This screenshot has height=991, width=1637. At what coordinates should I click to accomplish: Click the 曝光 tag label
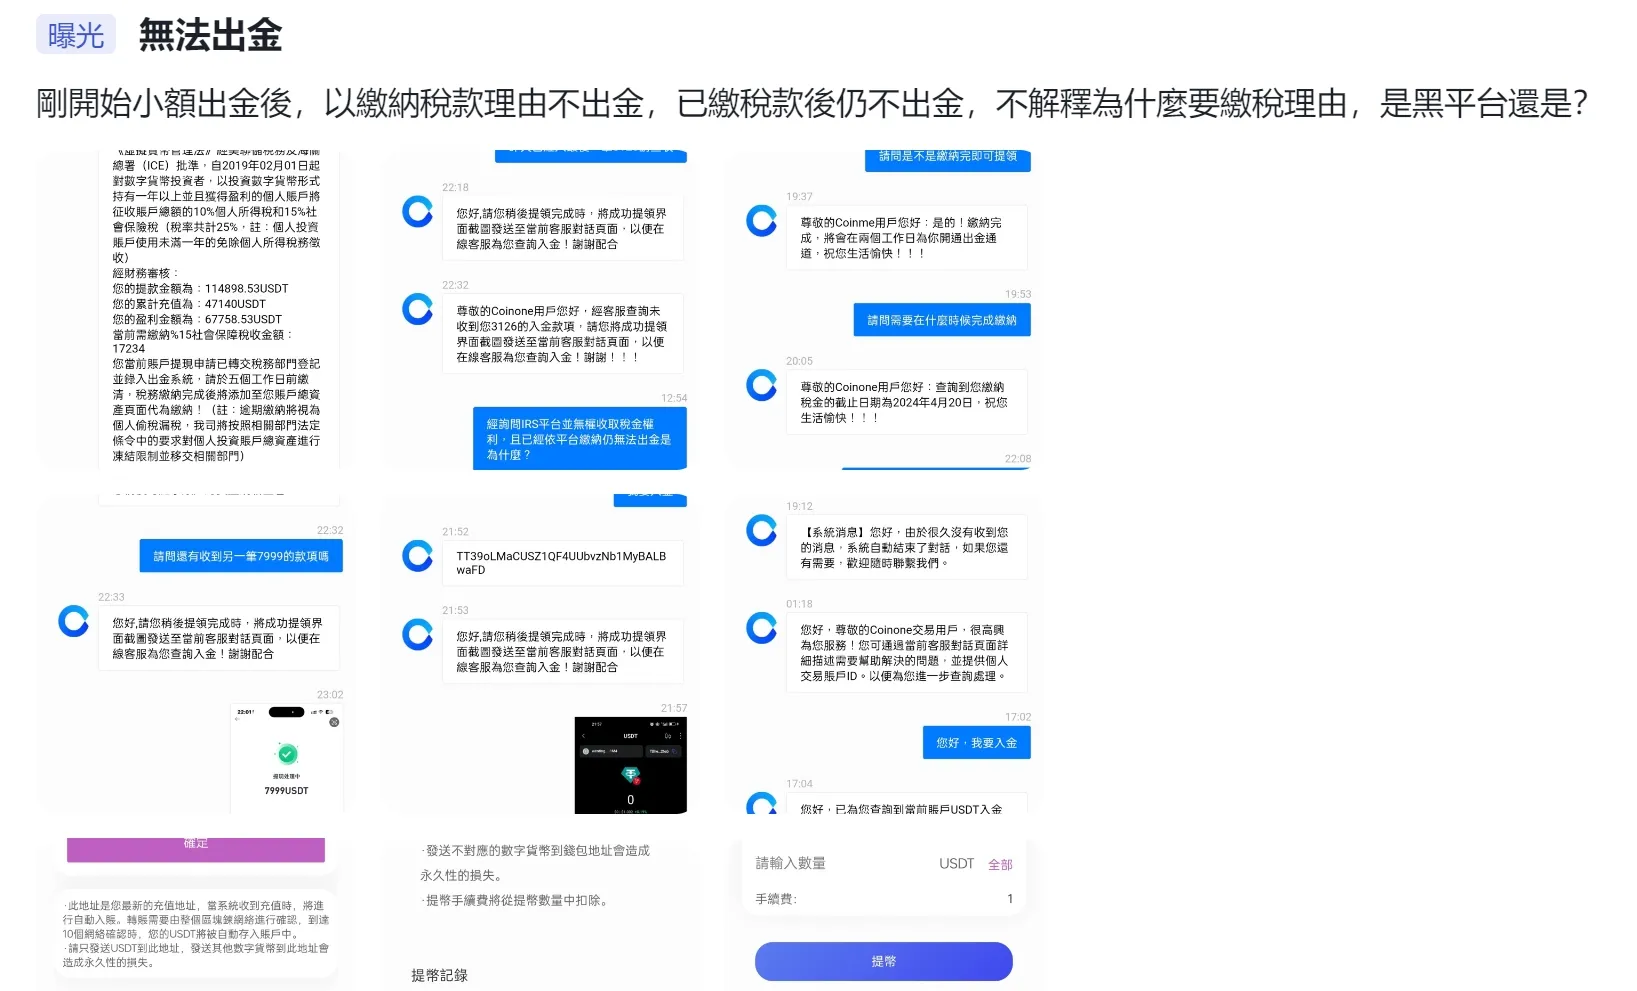coord(76,35)
